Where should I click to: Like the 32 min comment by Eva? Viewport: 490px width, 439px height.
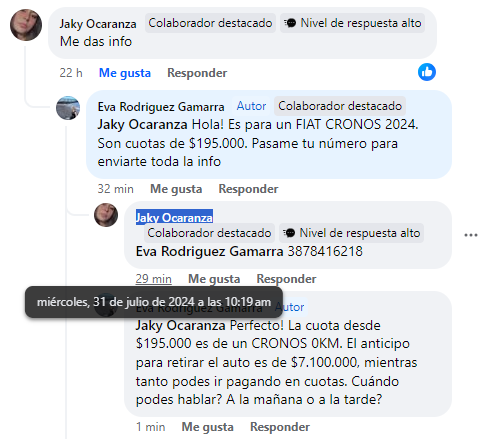176,189
